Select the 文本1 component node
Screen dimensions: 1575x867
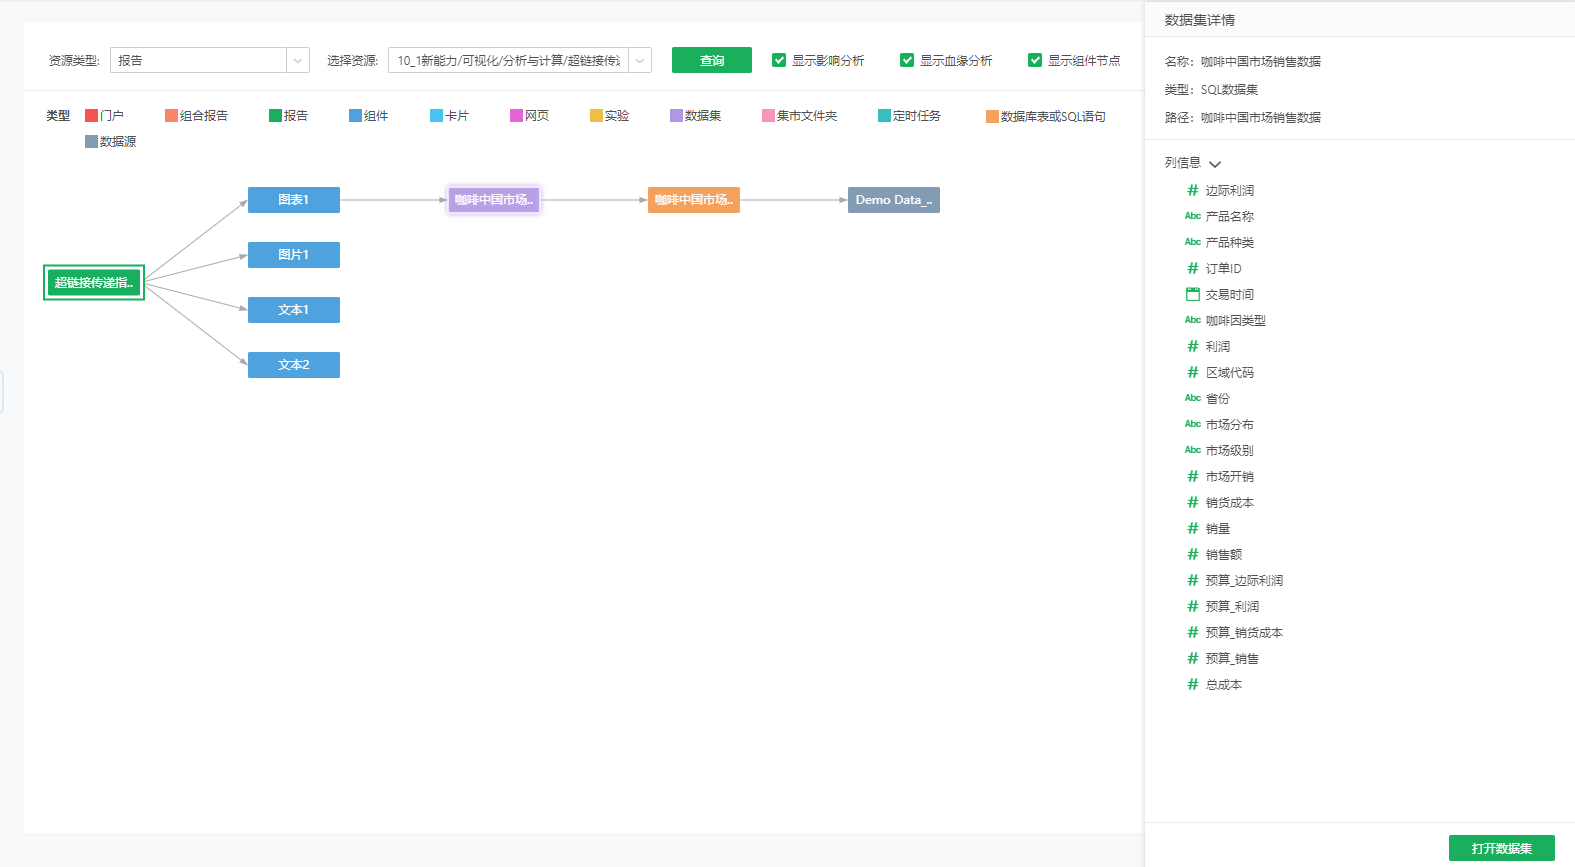pos(294,310)
